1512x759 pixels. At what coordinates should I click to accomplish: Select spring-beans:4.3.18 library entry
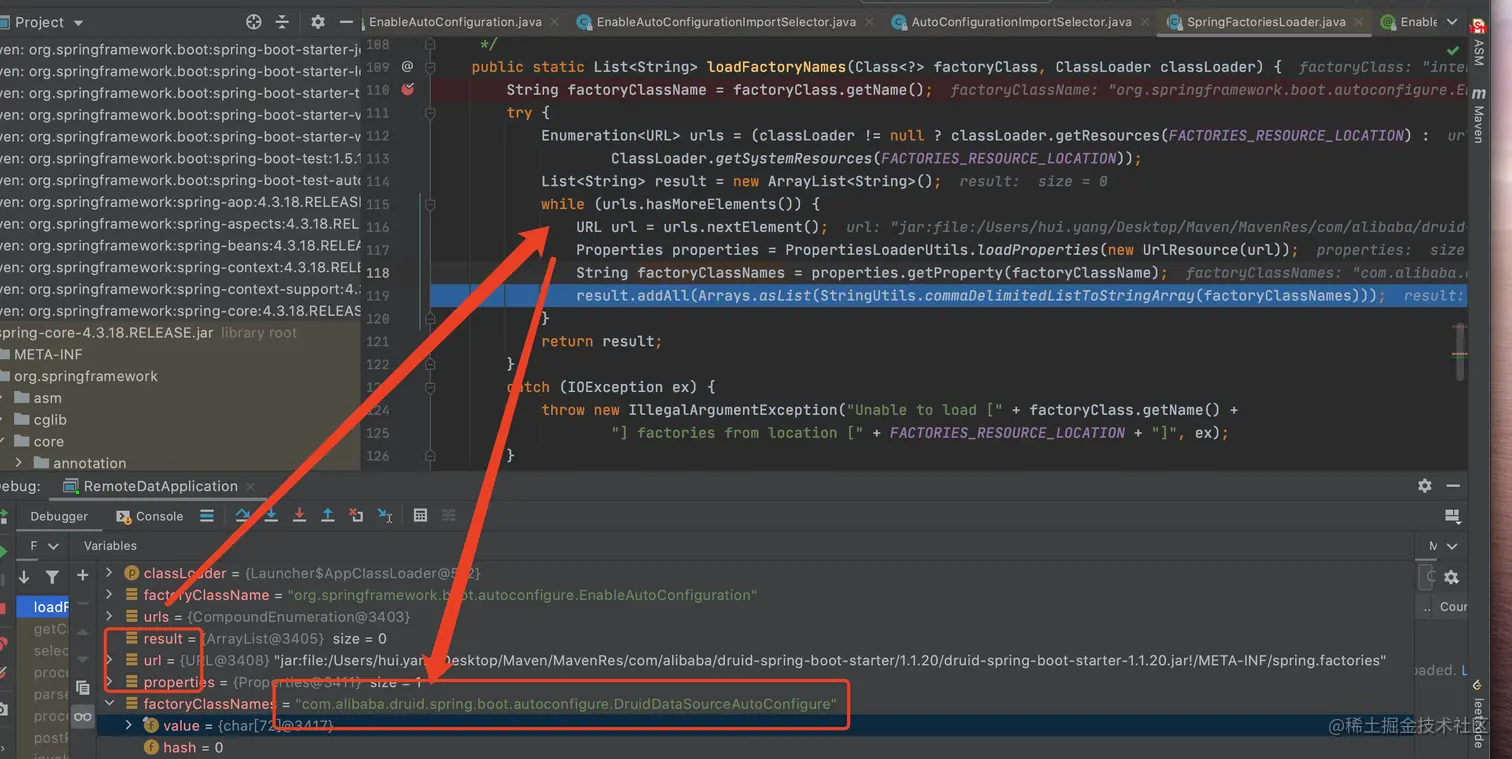pos(180,245)
